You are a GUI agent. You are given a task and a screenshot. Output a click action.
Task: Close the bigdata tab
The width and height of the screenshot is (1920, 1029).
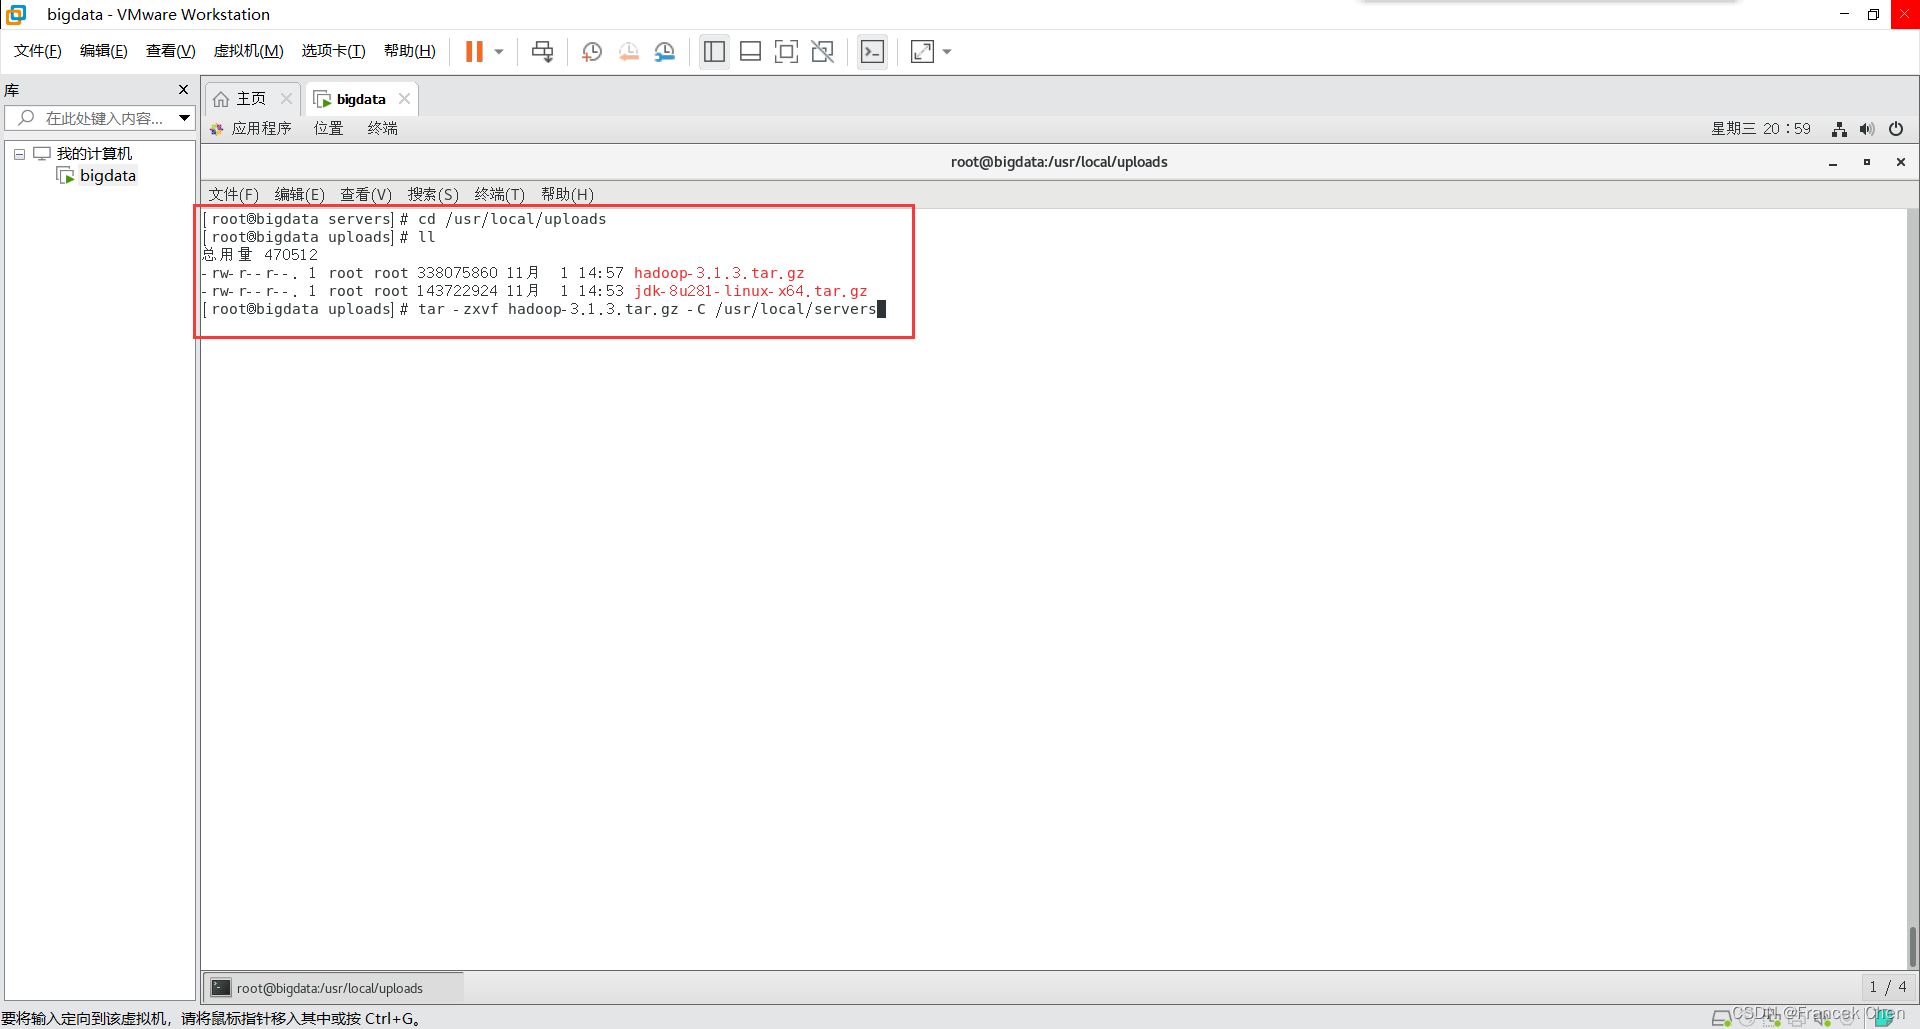404,98
